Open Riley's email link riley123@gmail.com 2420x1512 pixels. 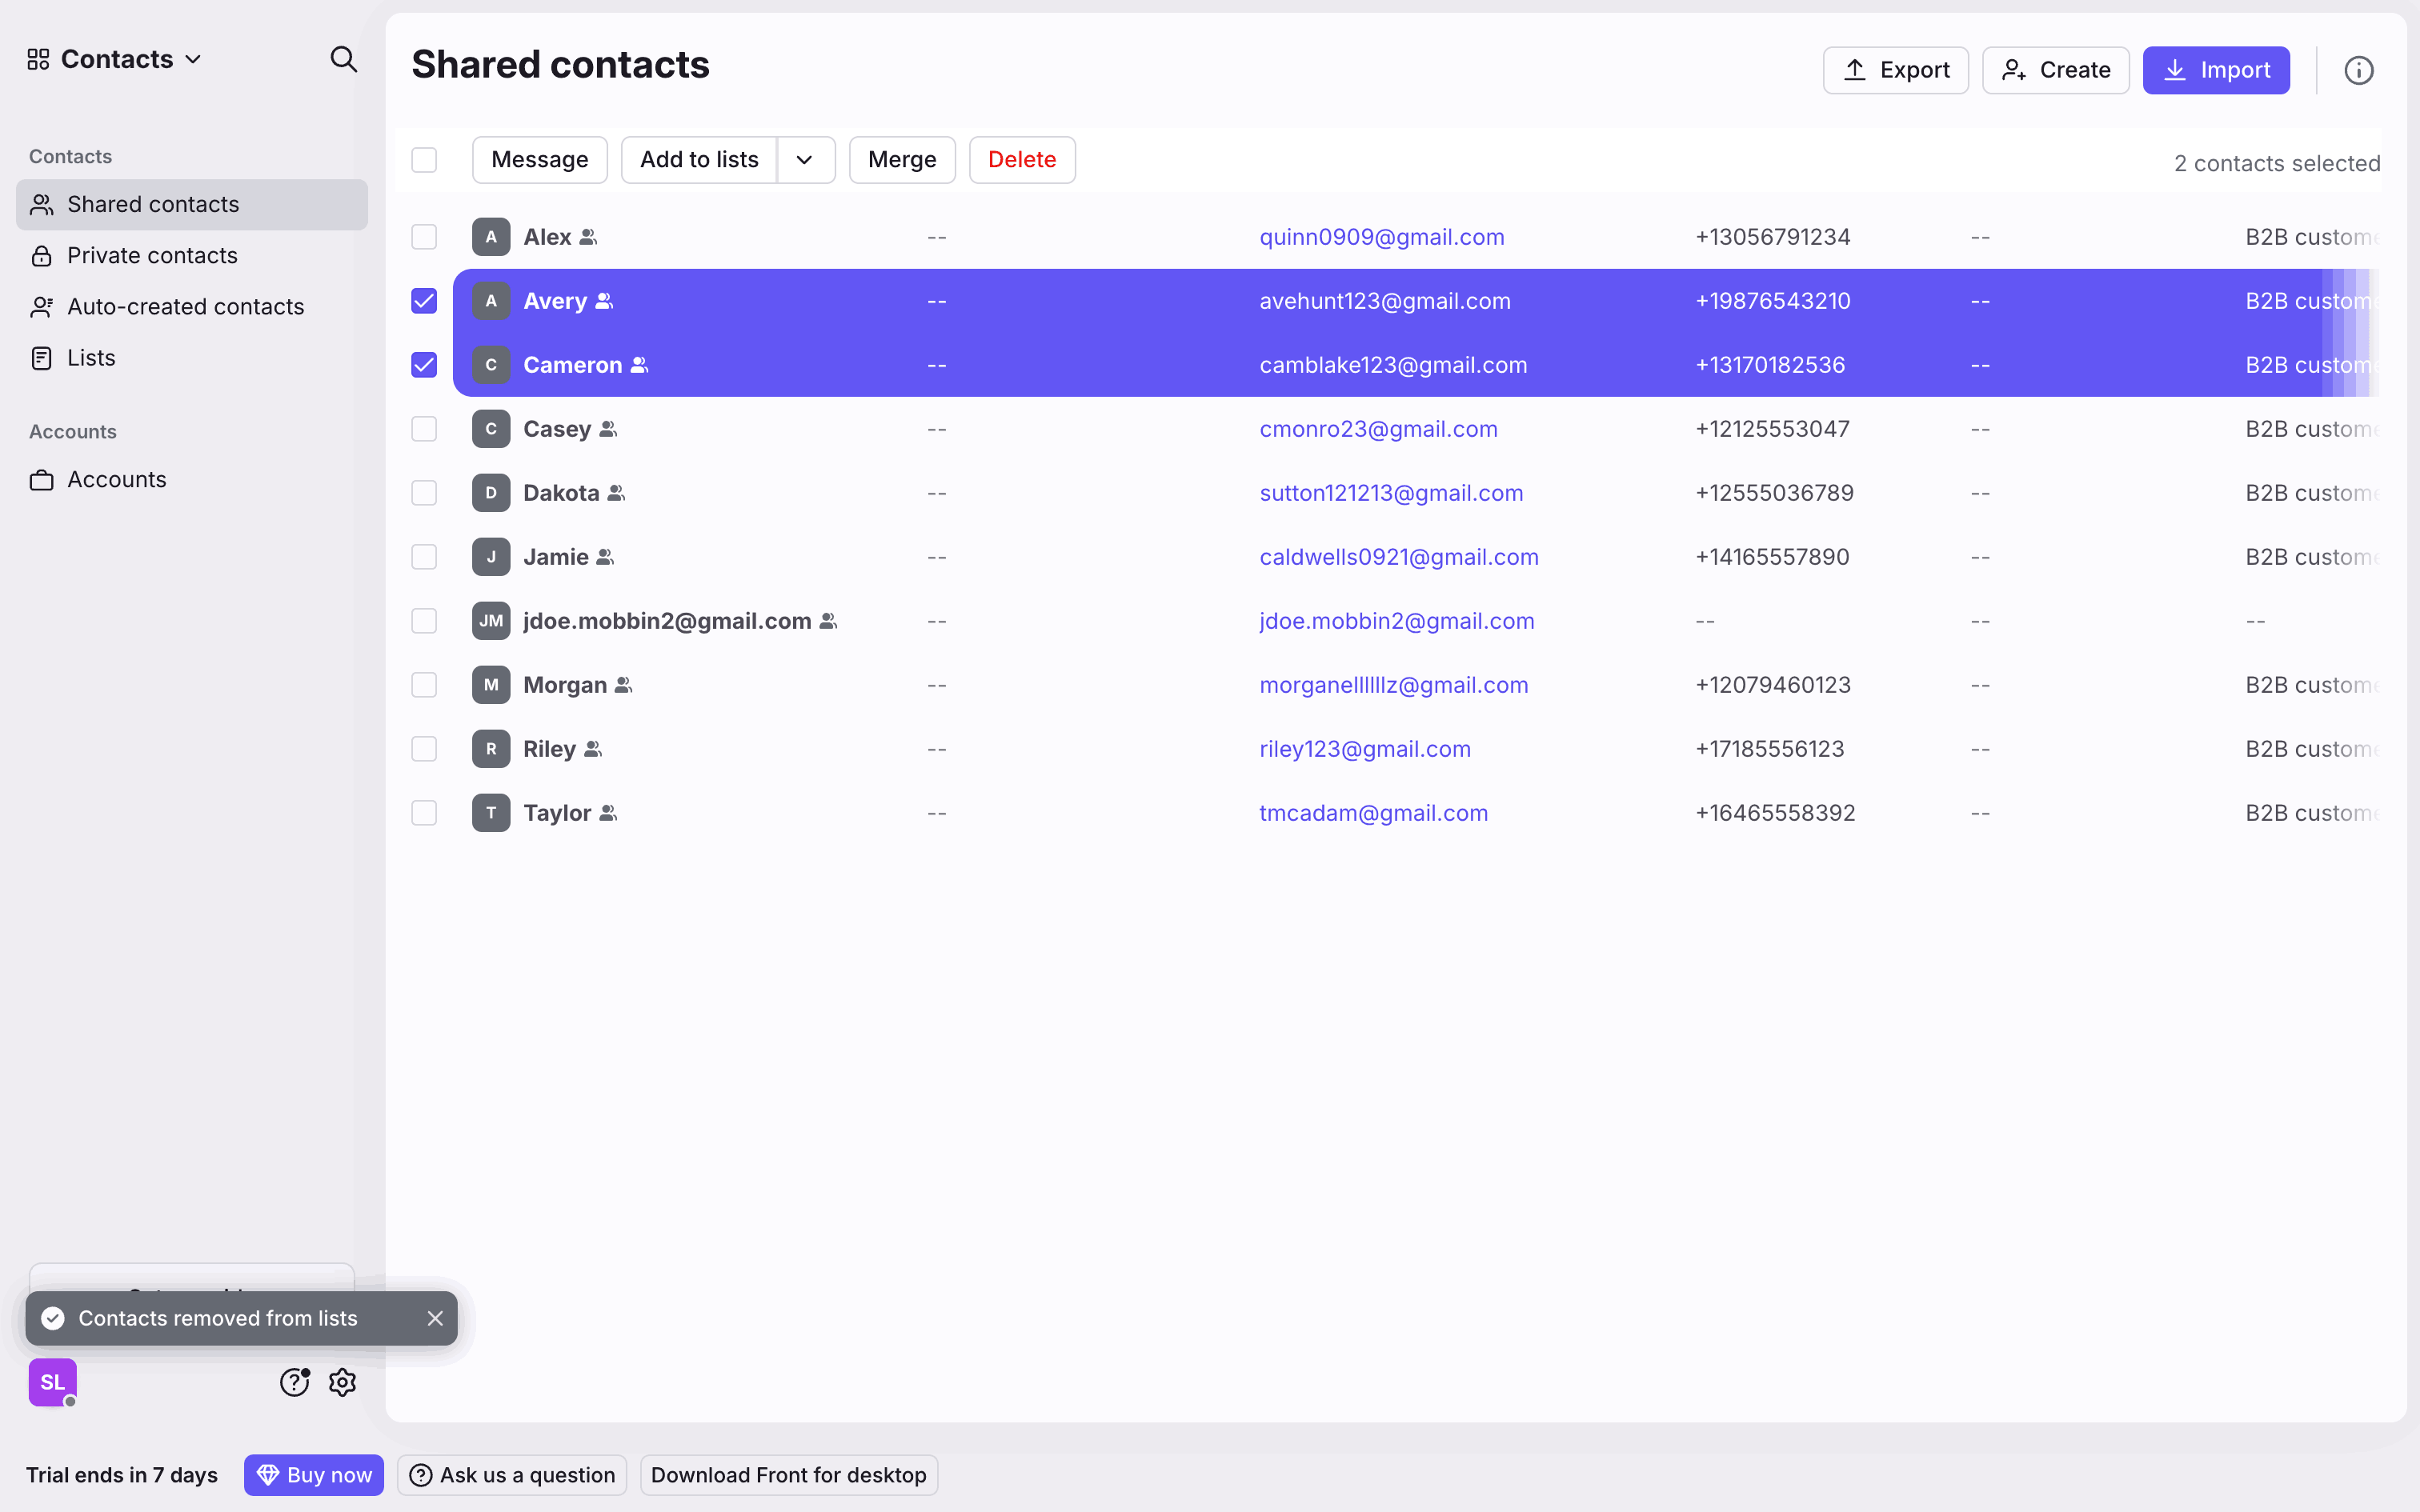point(1364,749)
